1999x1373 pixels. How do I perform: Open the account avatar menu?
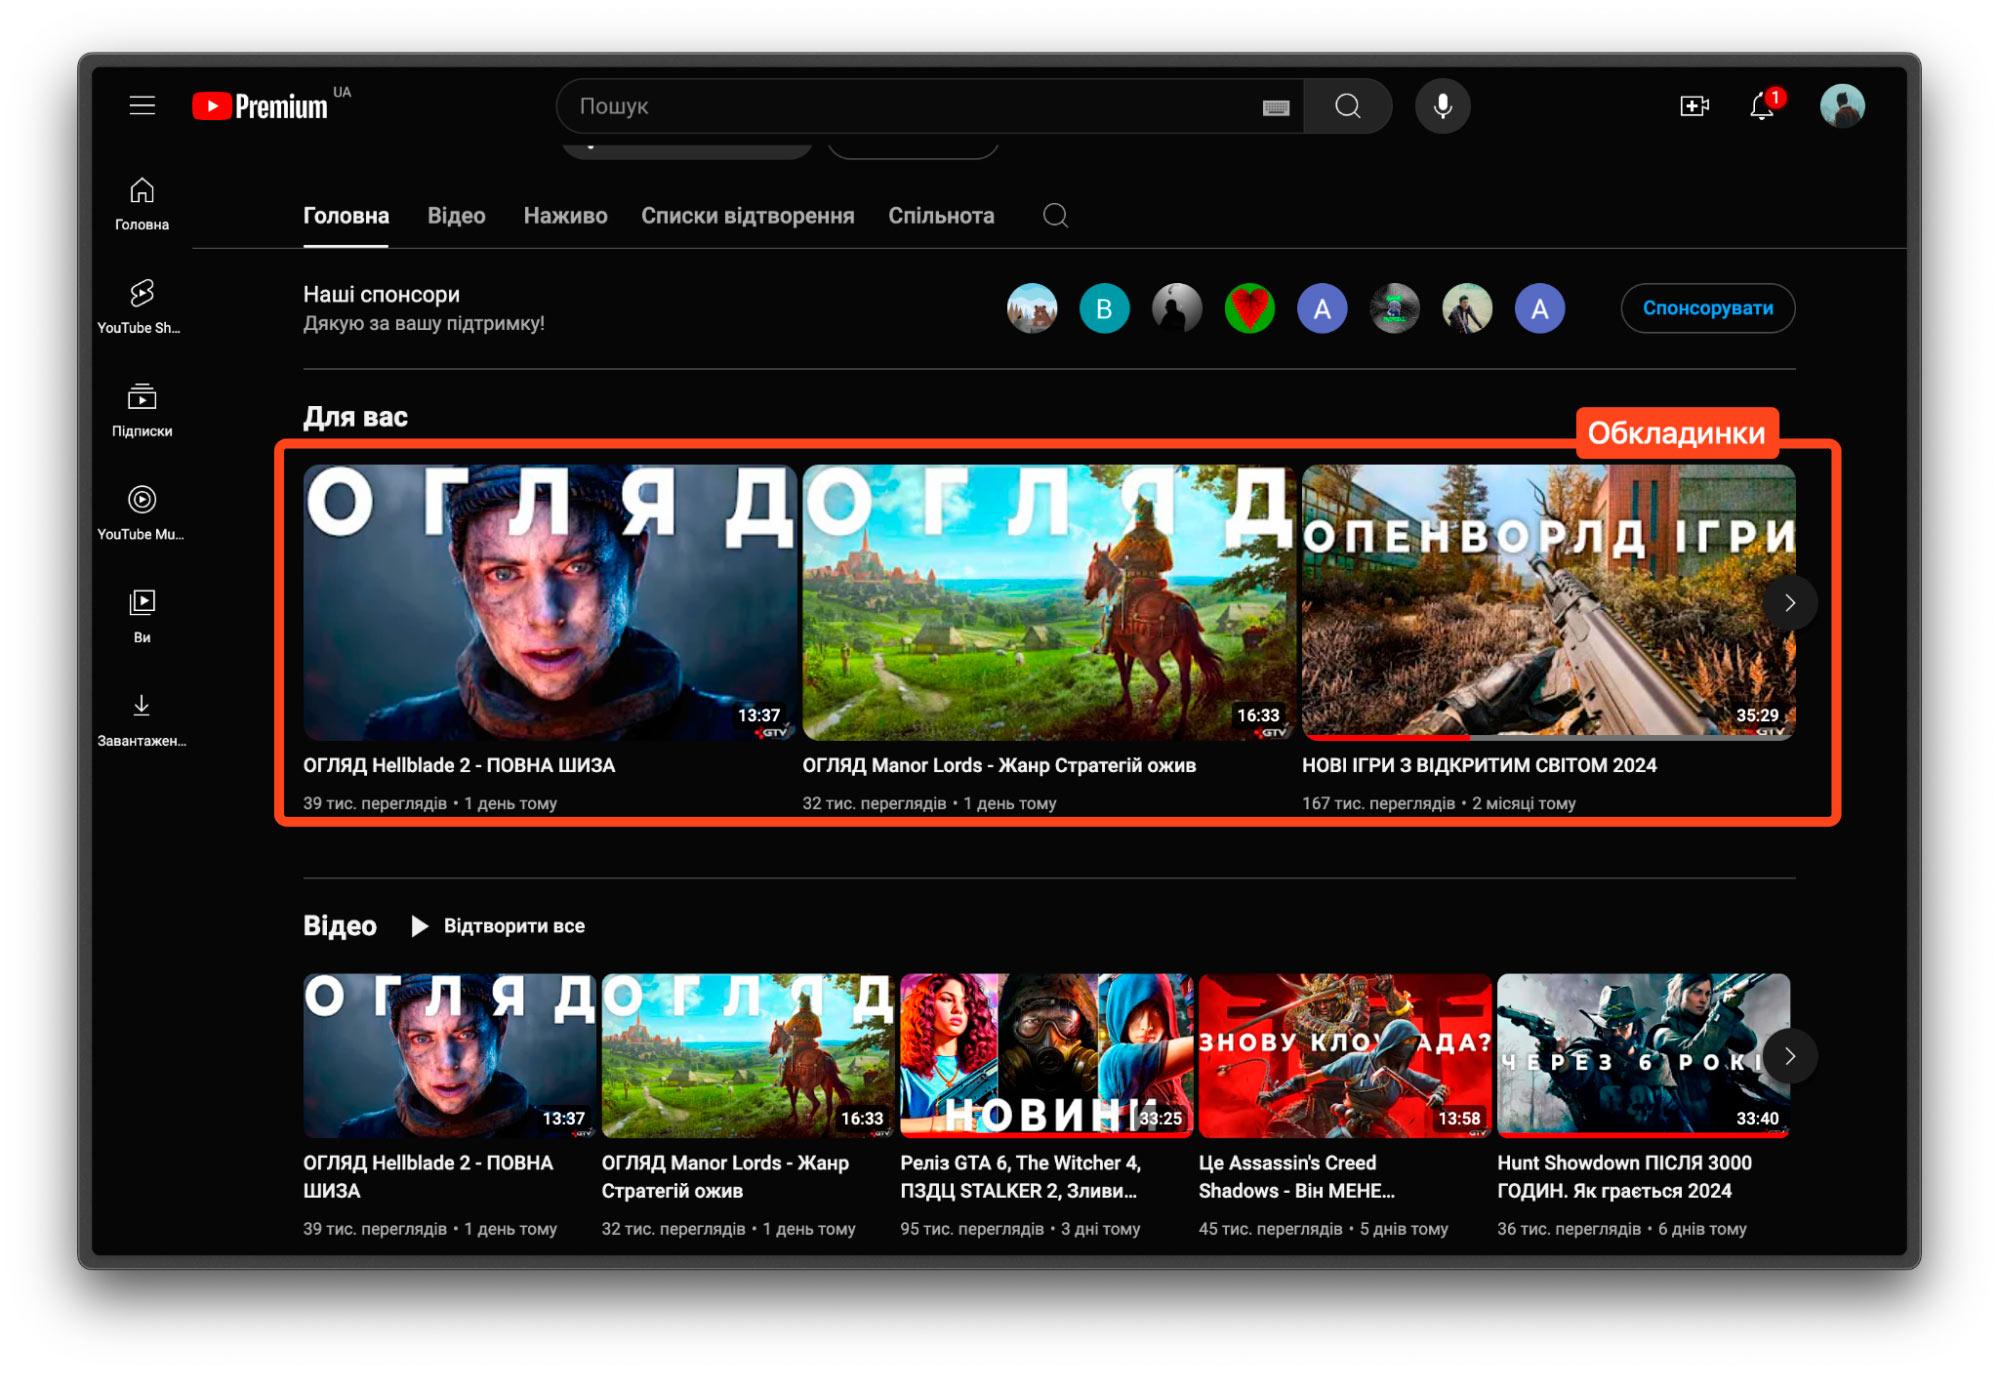tap(1842, 106)
